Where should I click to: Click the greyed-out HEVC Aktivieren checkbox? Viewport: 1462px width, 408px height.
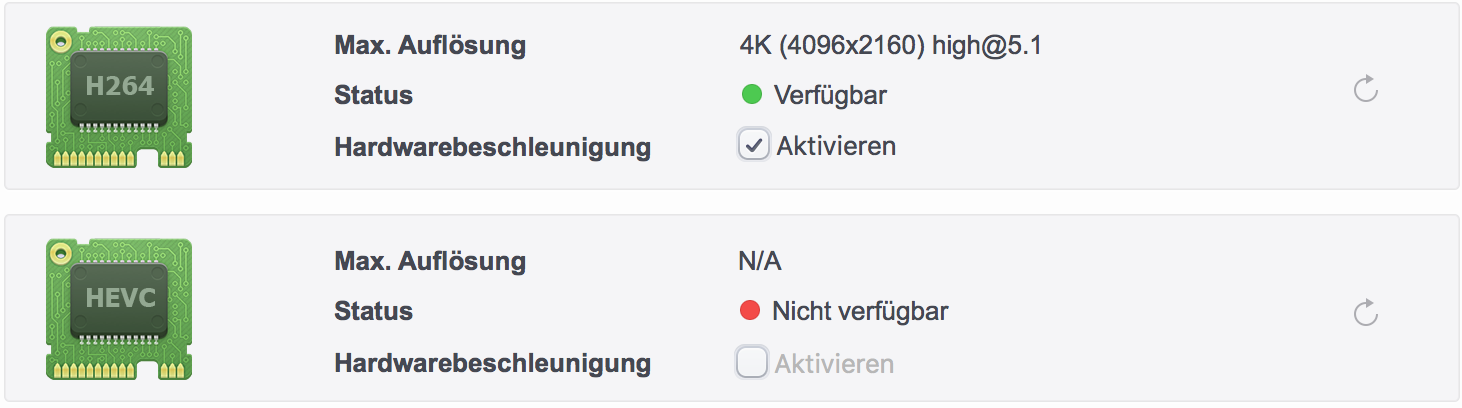[x=752, y=362]
